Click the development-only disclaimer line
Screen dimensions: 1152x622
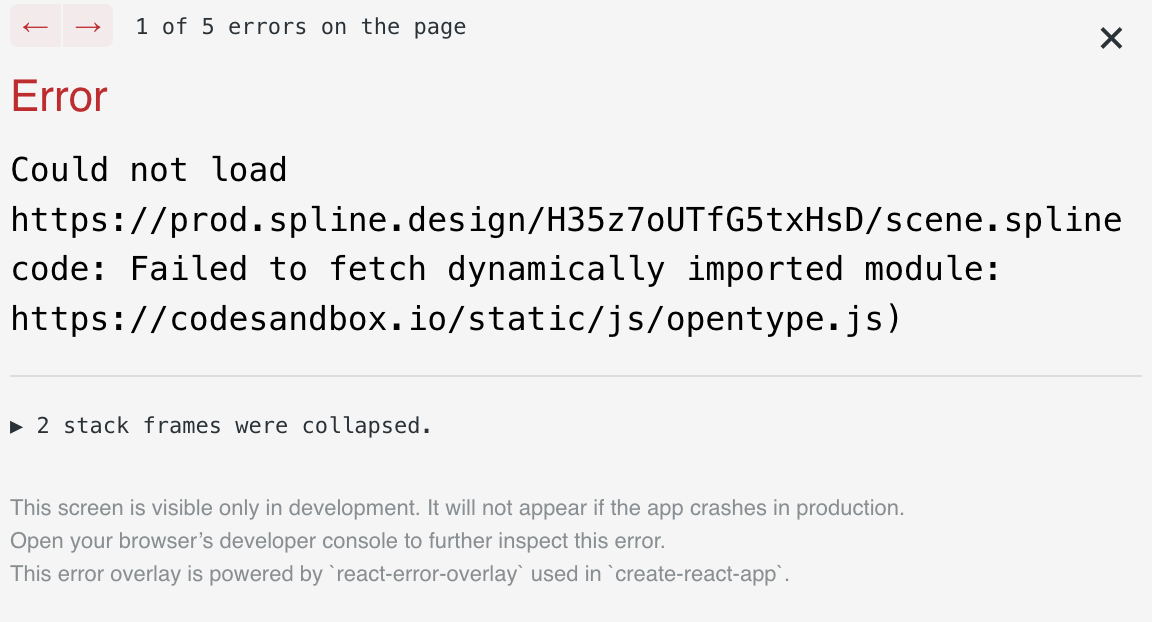pos(456,508)
